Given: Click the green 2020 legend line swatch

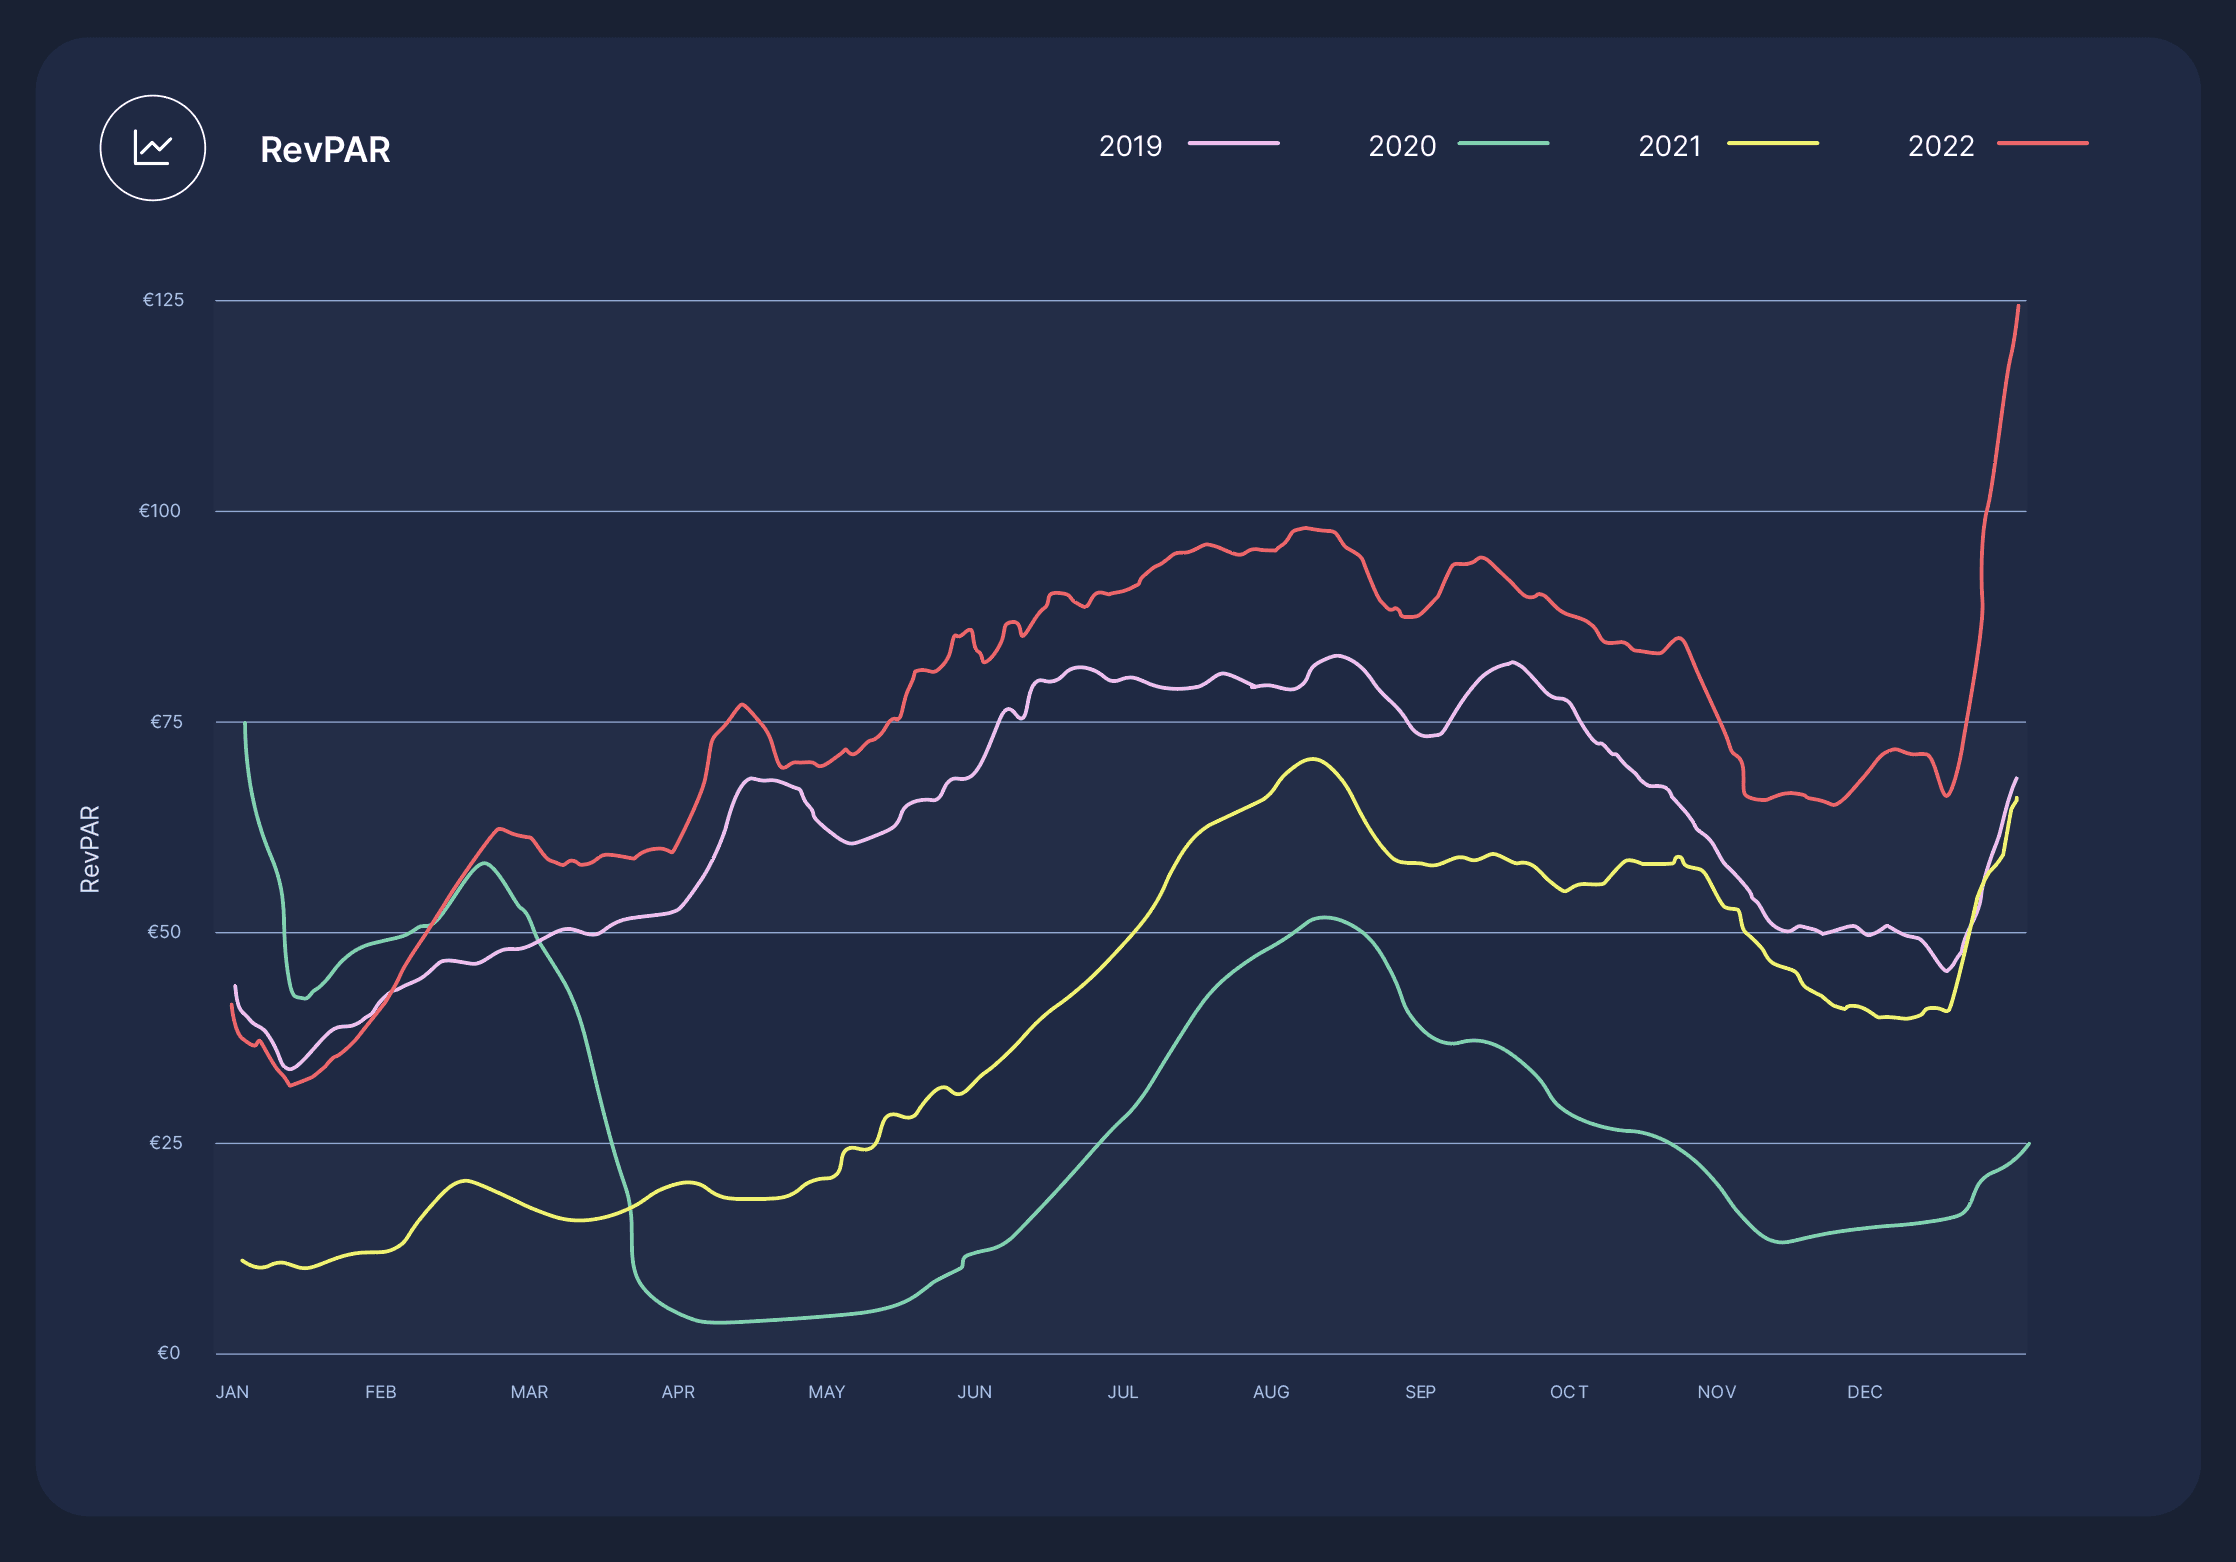Looking at the screenshot, I should pos(1503,144).
